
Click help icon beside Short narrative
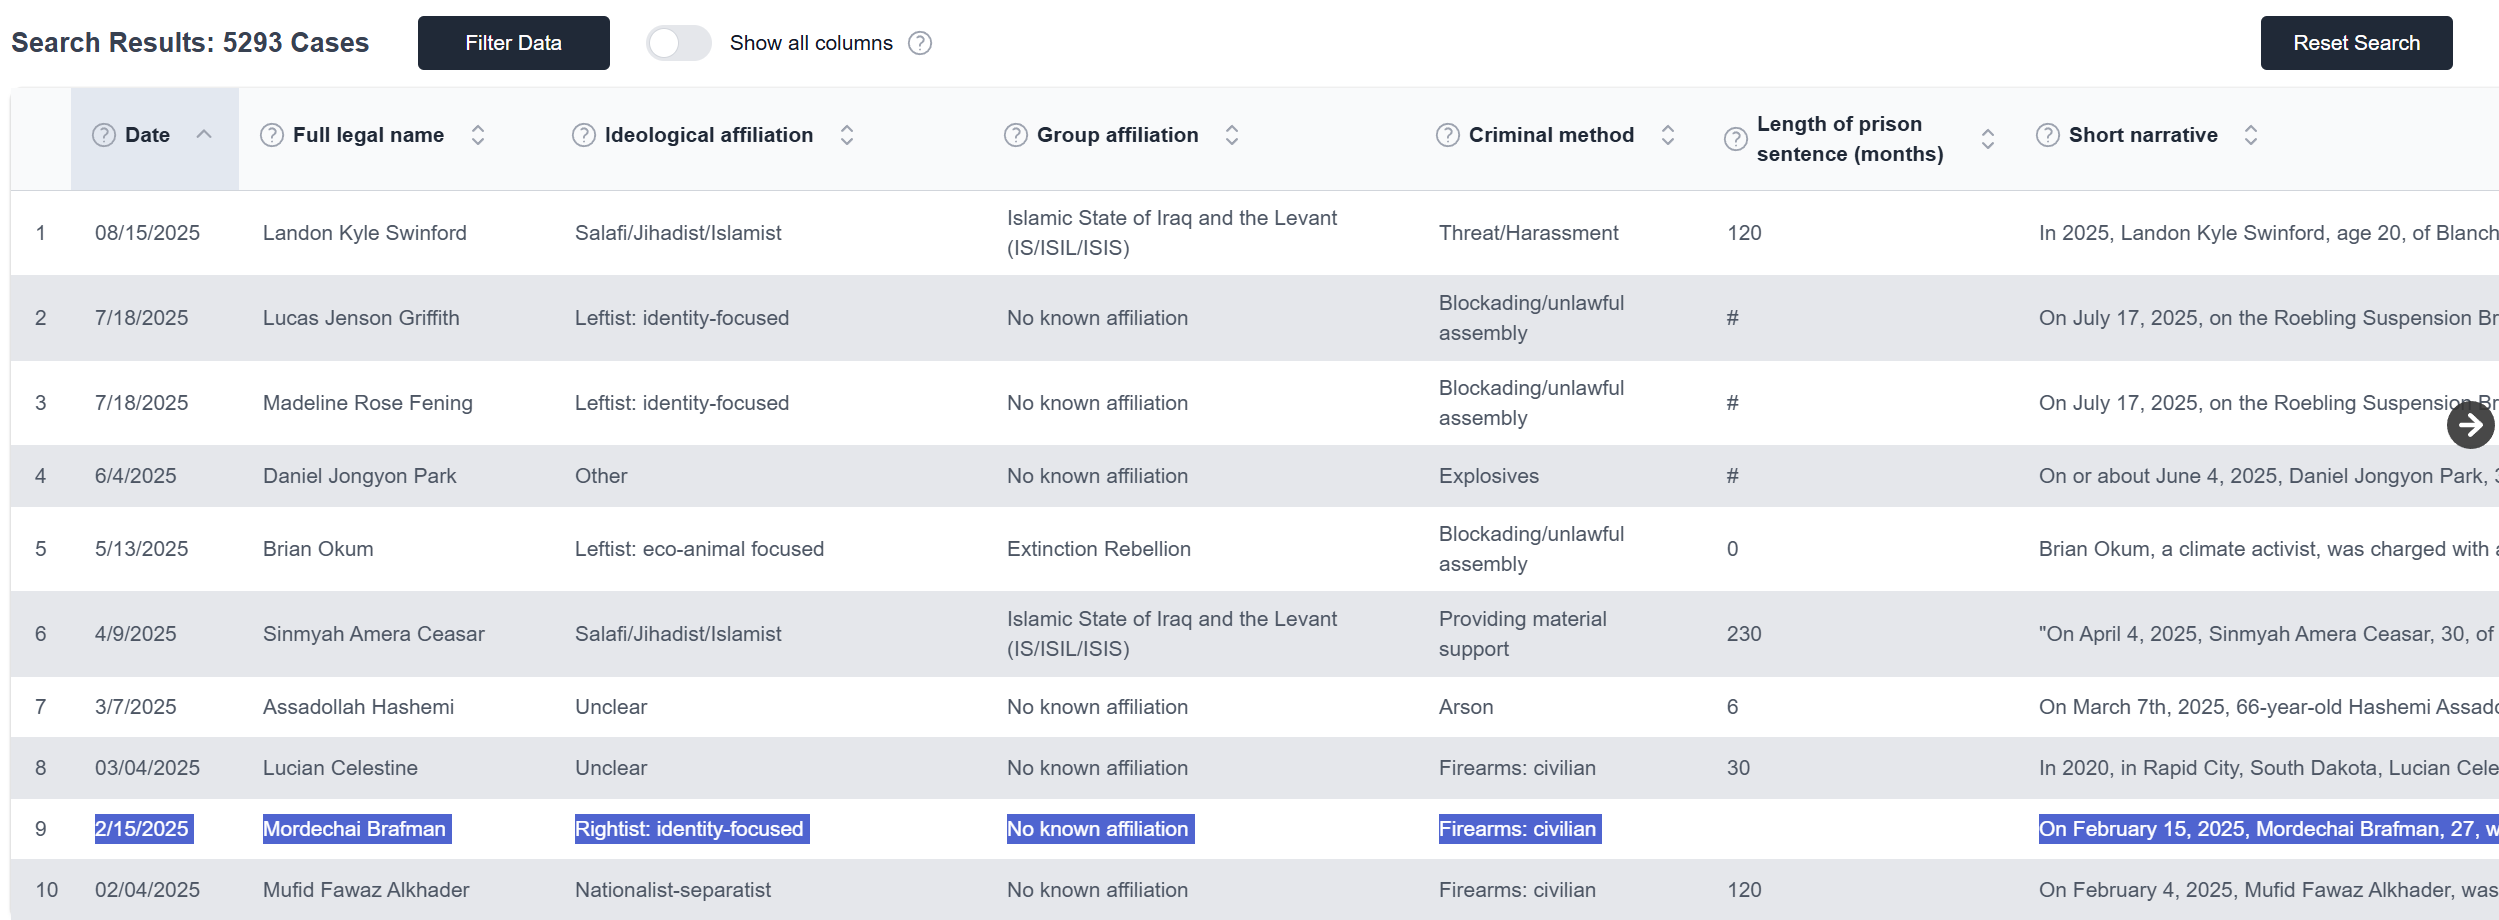(2048, 135)
